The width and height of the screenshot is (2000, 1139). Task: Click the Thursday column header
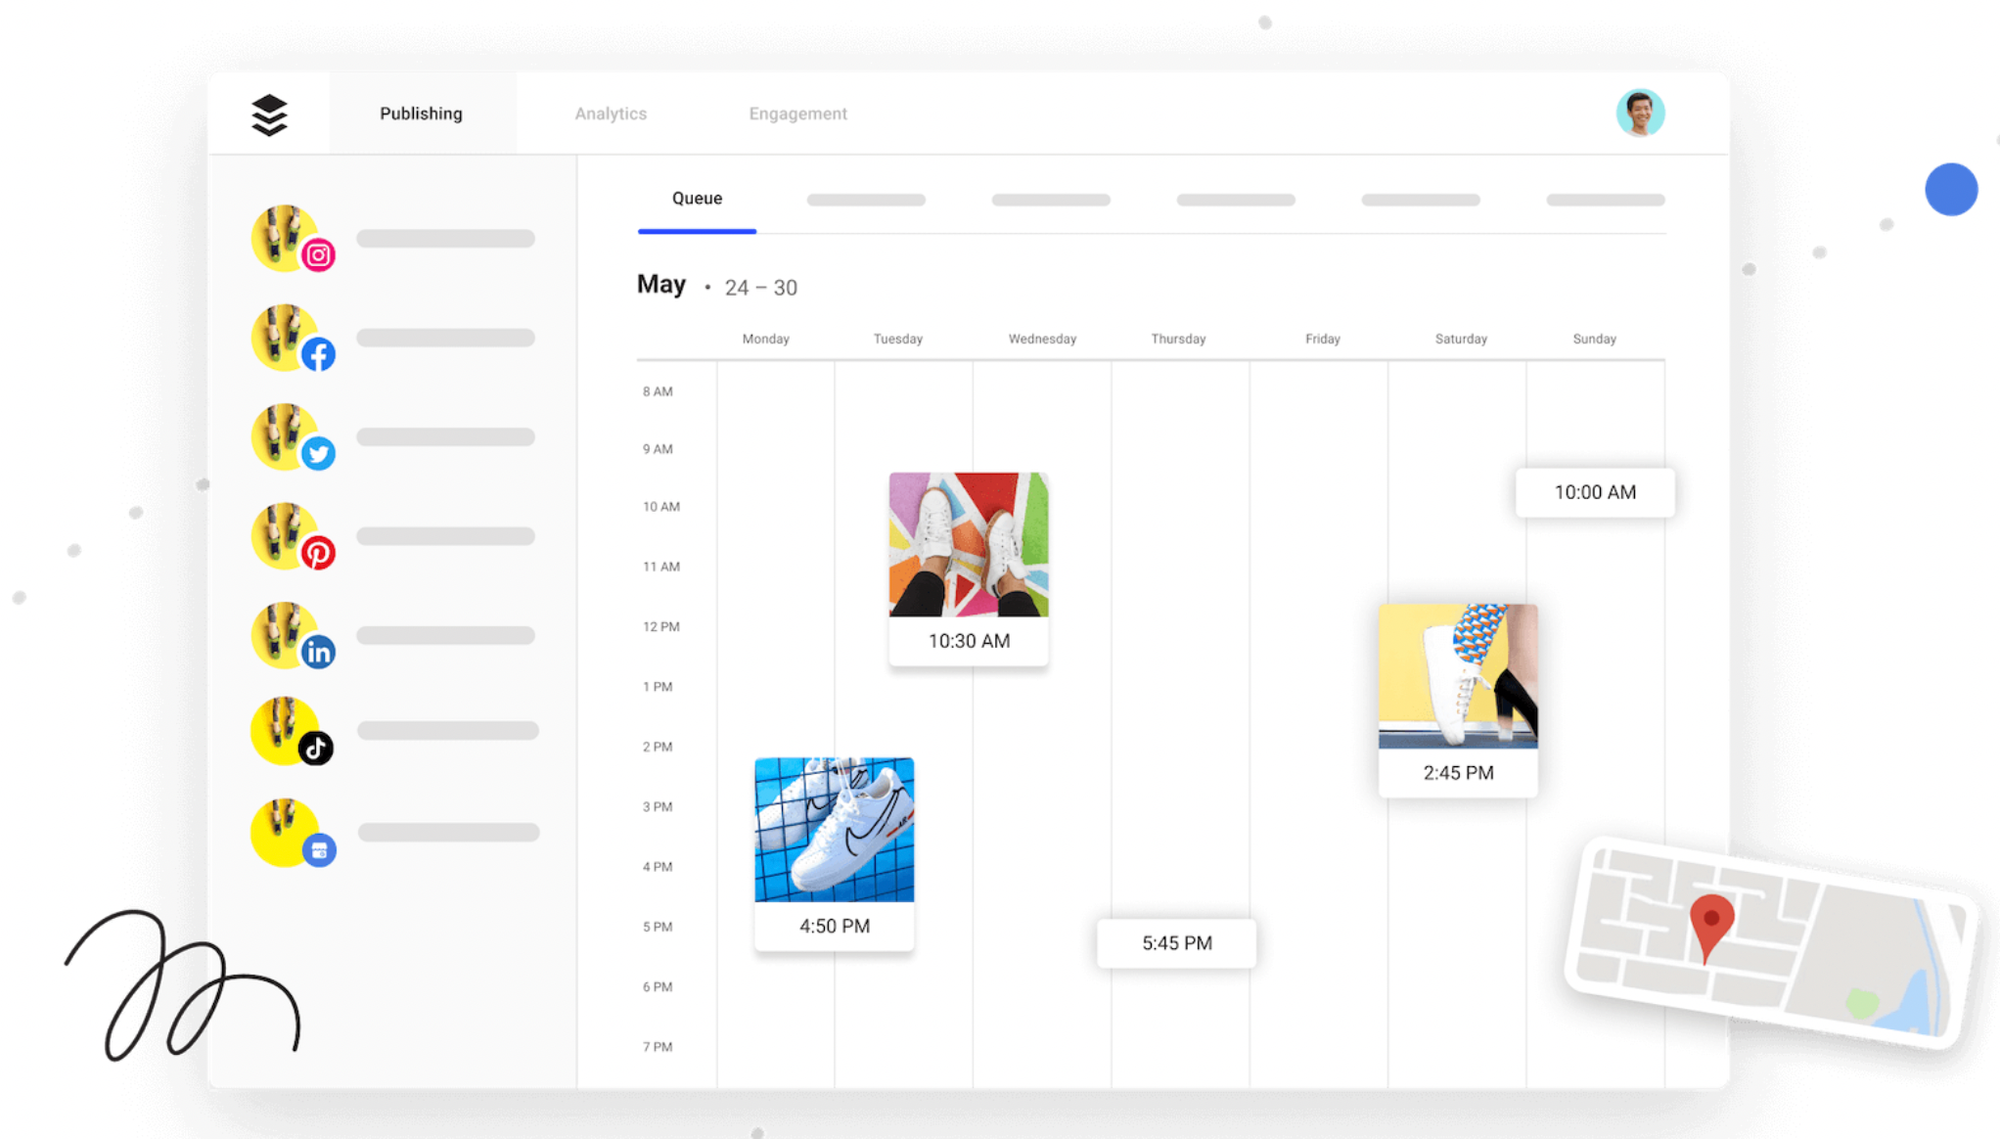1178,339
